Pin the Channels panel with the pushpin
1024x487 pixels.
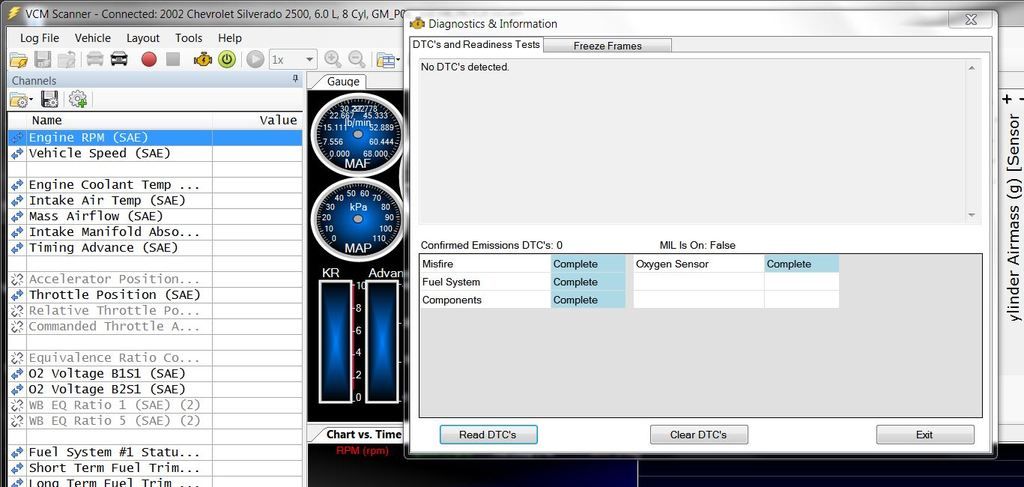click(x=295, y=79)
